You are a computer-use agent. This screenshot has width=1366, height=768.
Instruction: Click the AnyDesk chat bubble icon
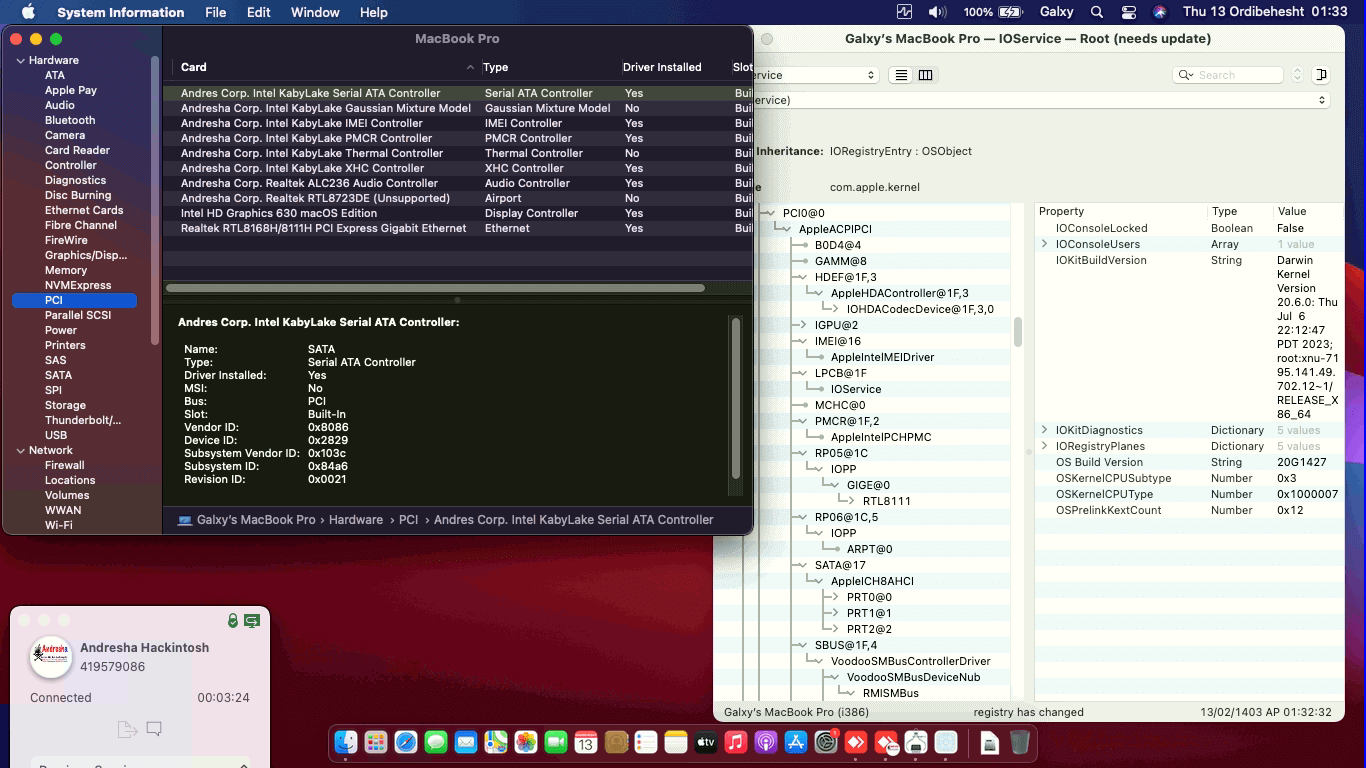tap(154, 729)
